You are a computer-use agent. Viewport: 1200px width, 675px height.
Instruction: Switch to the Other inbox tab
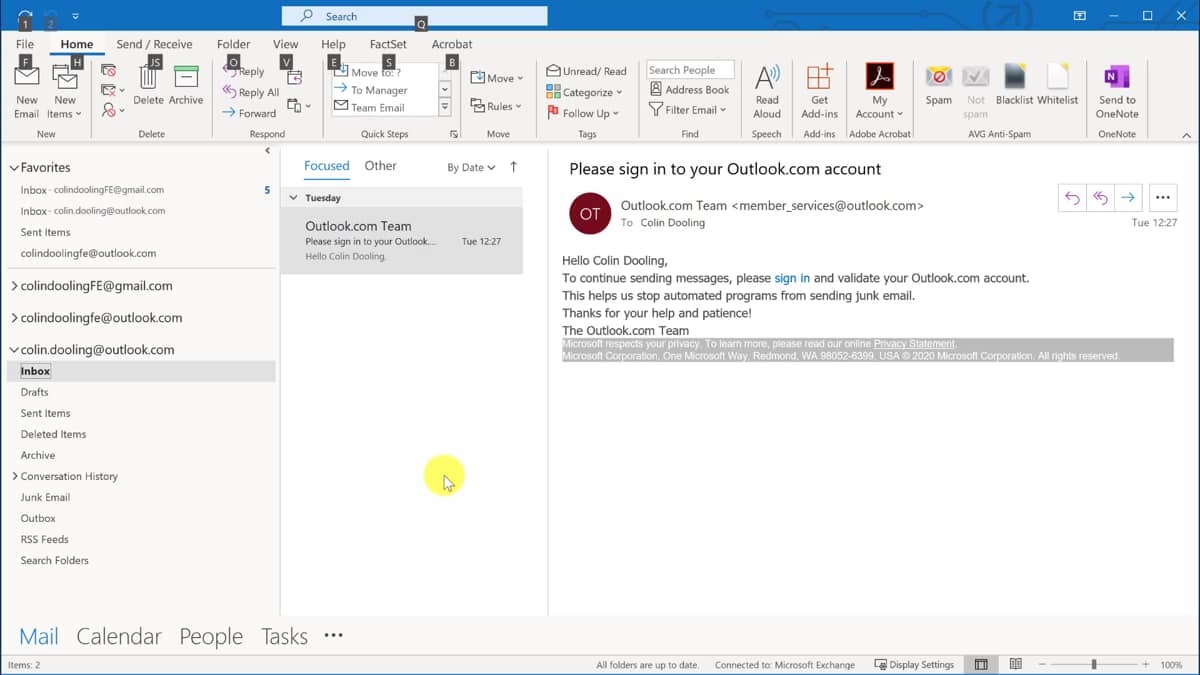coord(380,166)
